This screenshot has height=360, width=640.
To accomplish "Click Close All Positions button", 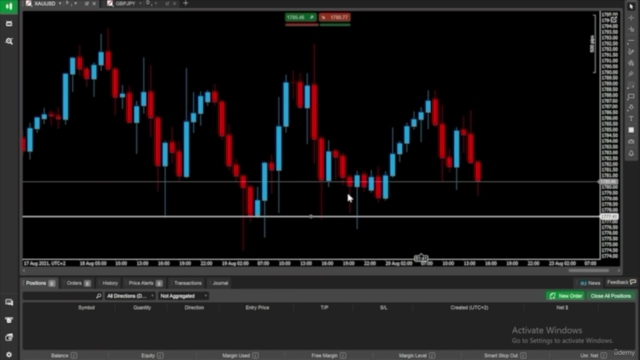I will tap(611, 296).
